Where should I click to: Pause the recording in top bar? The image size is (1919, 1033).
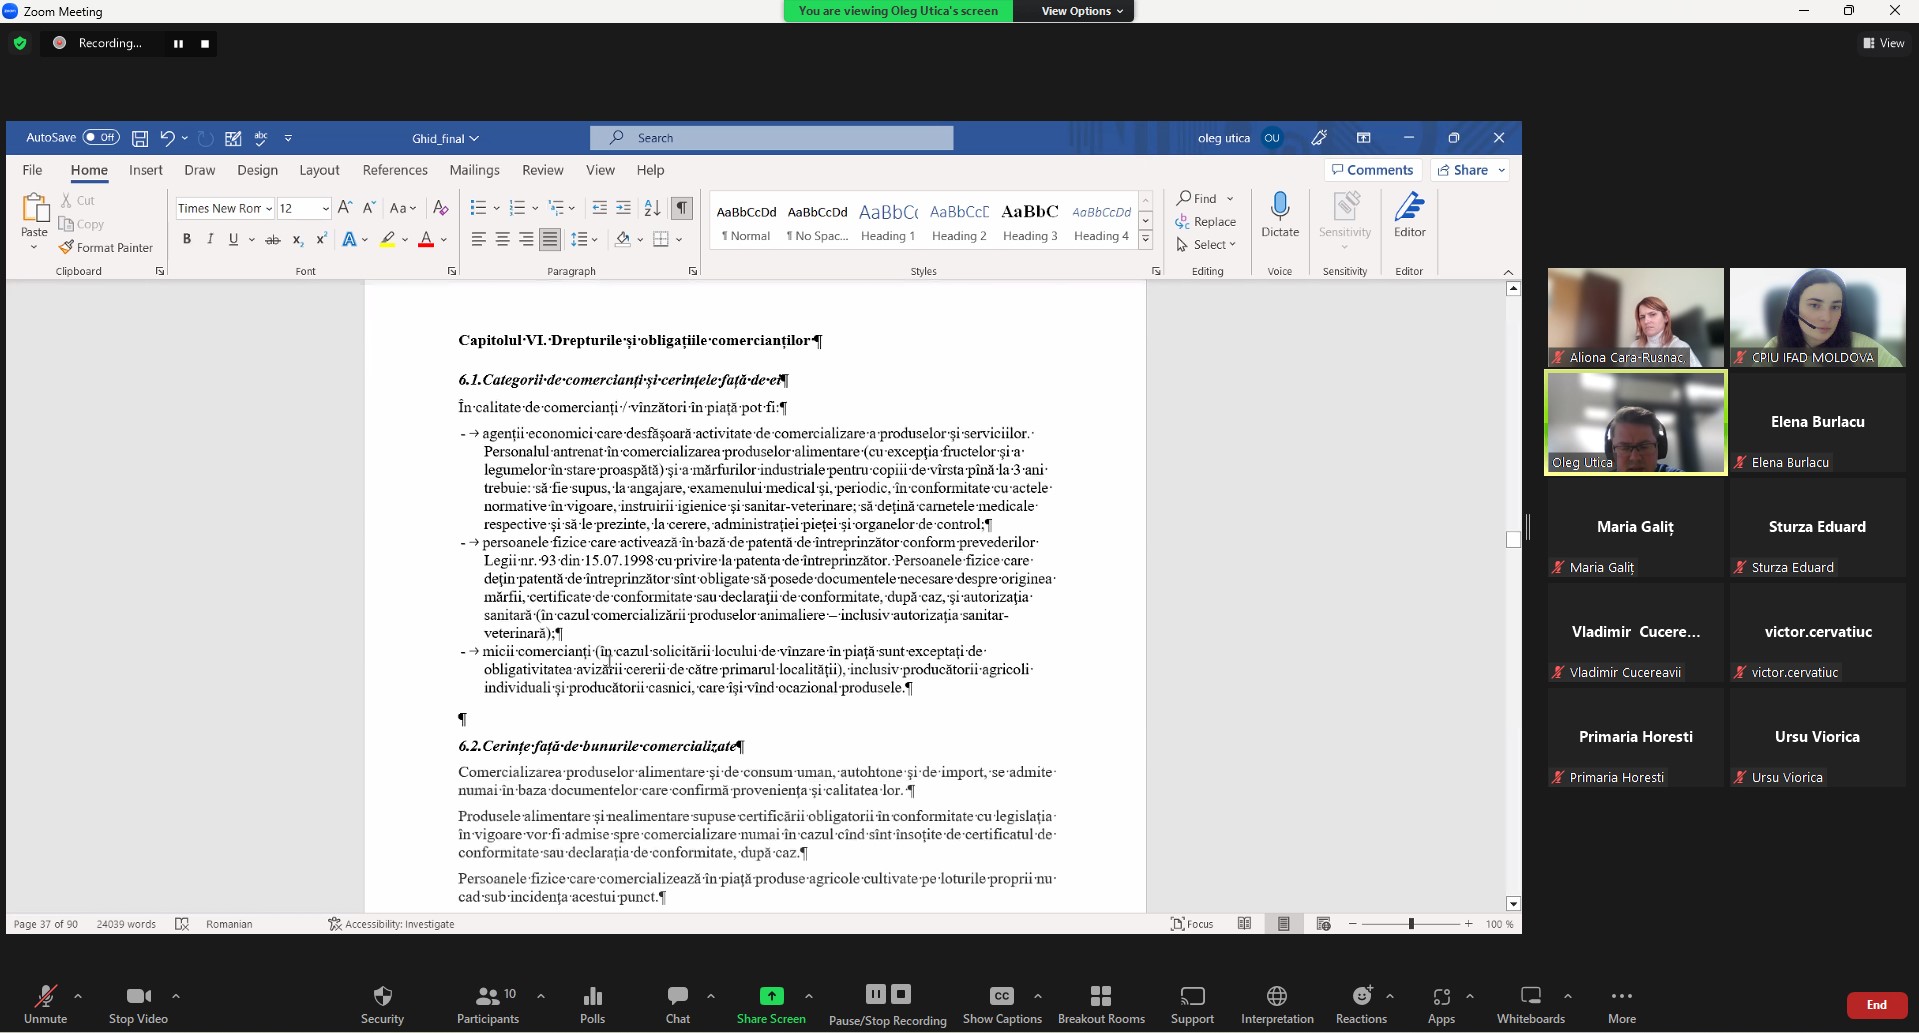pos(178,44)
